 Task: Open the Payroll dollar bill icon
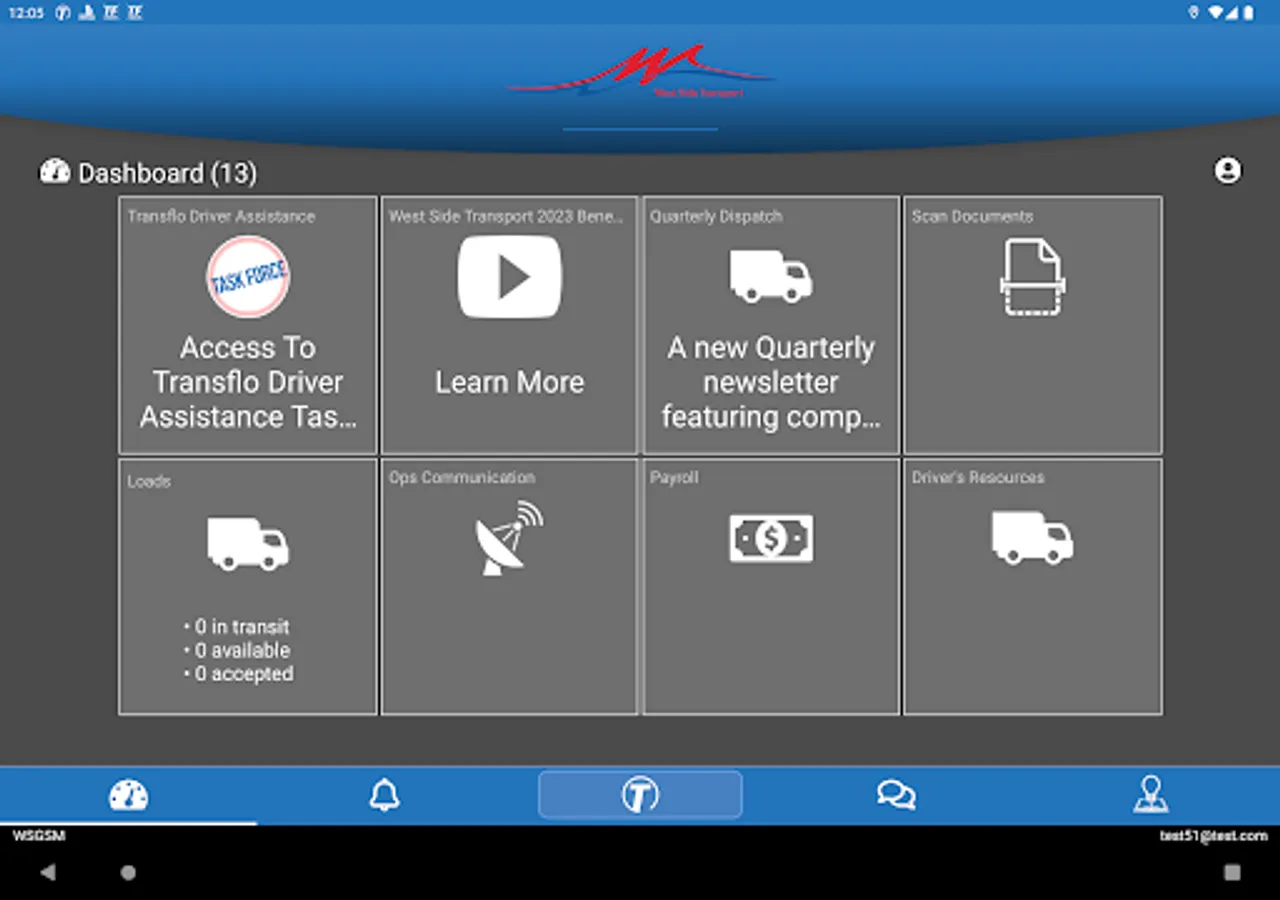[771, 538]
